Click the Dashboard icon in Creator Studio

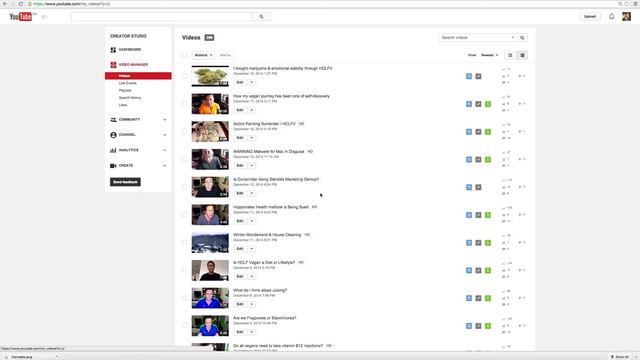pos(113,50)
